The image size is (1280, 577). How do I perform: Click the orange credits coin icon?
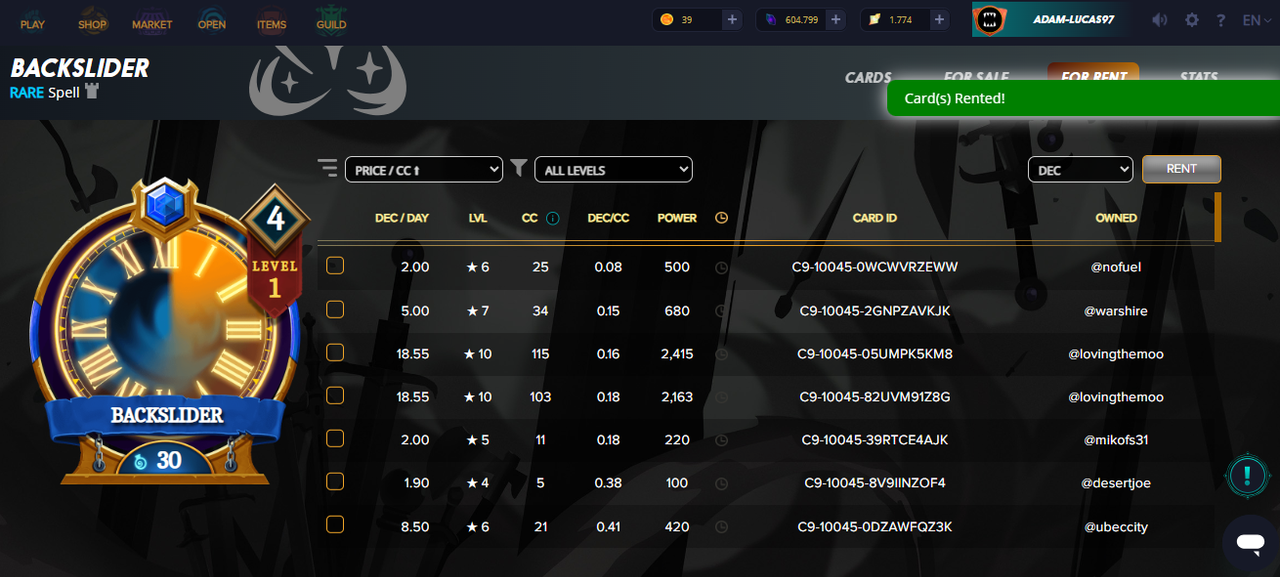tap(667, 20)
